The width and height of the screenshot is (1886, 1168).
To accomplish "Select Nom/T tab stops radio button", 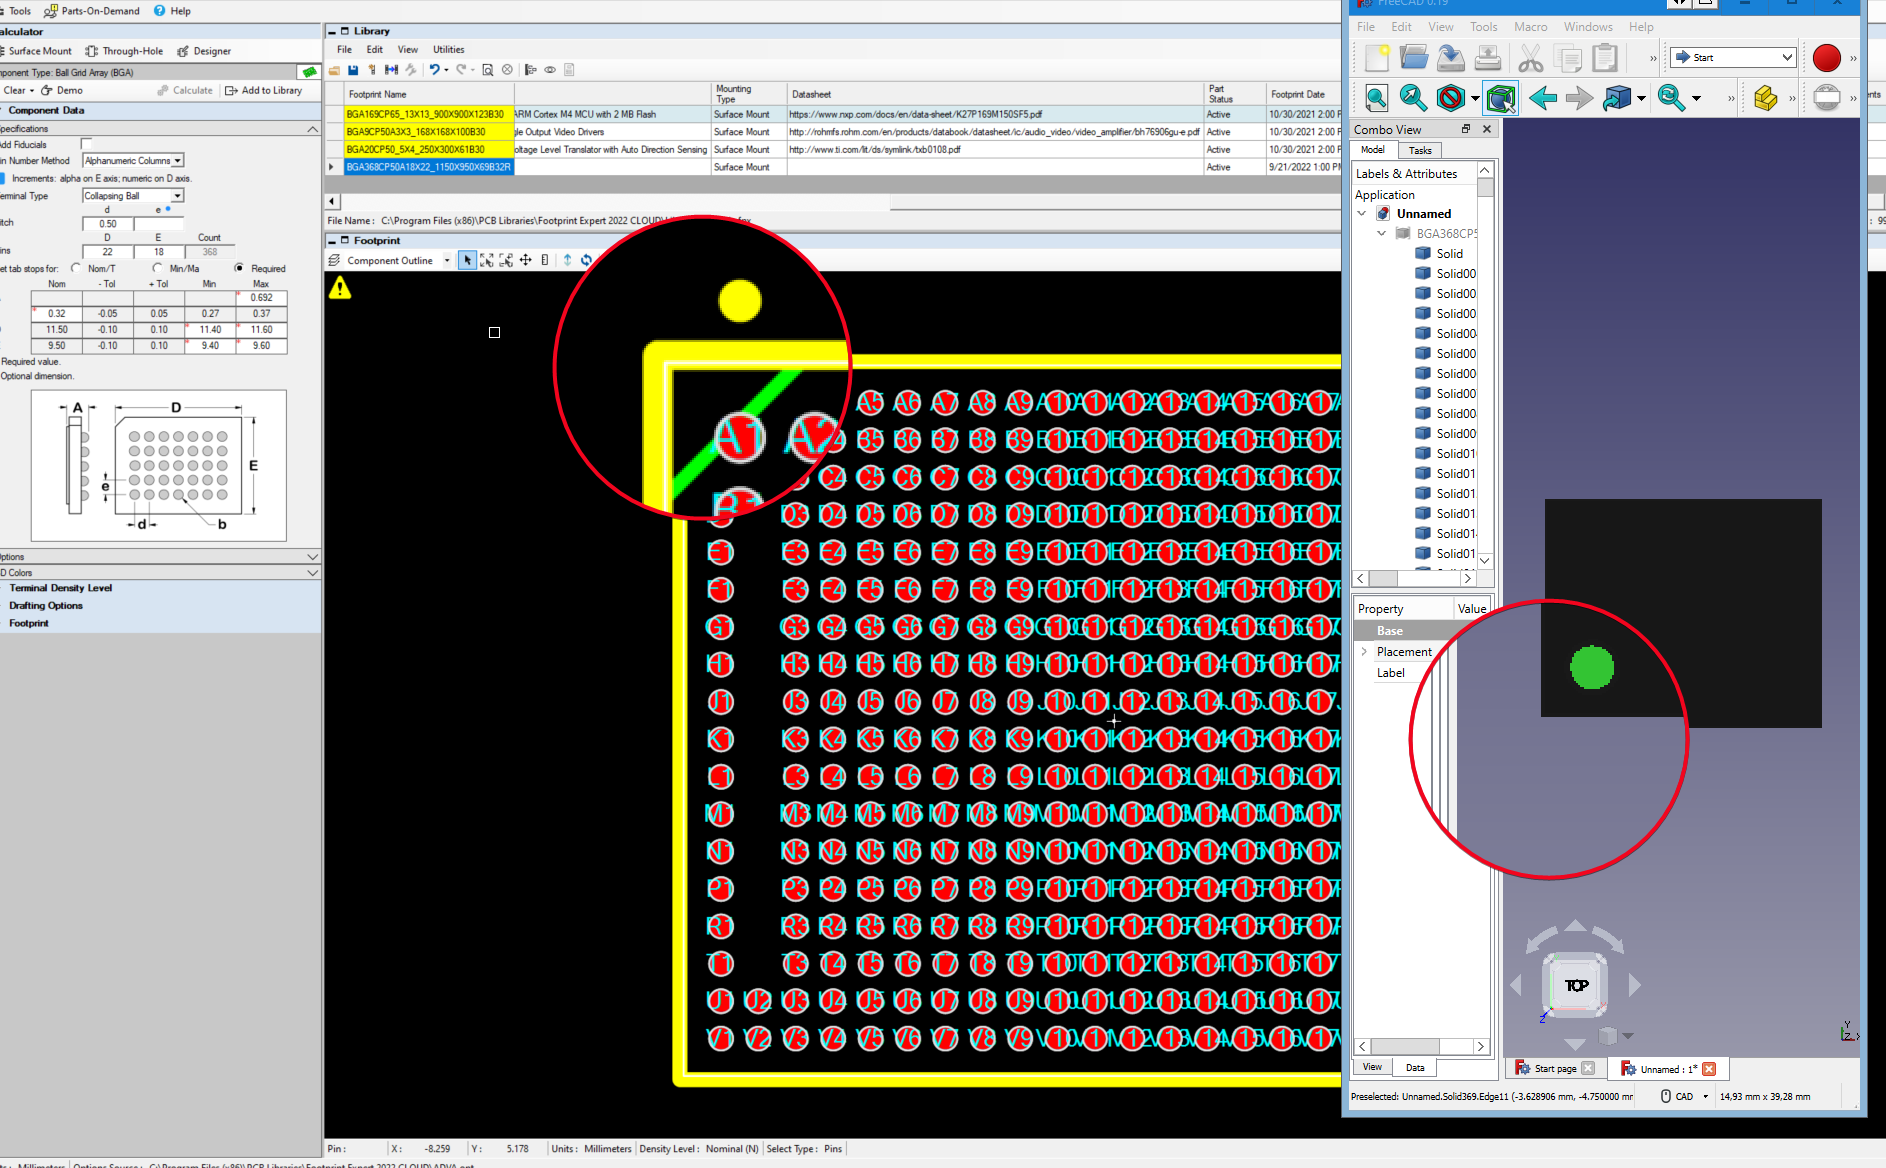I will click(76, 268).
